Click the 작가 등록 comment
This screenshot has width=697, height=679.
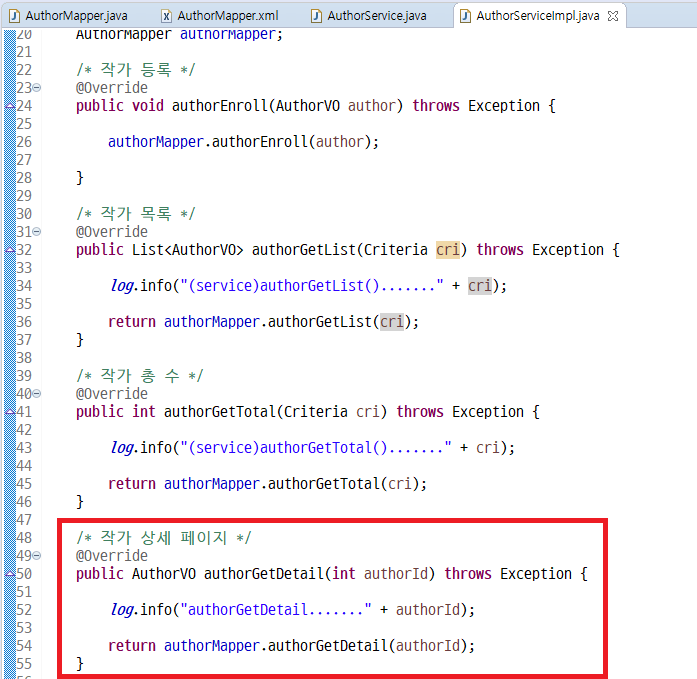[x=136, y=70]
